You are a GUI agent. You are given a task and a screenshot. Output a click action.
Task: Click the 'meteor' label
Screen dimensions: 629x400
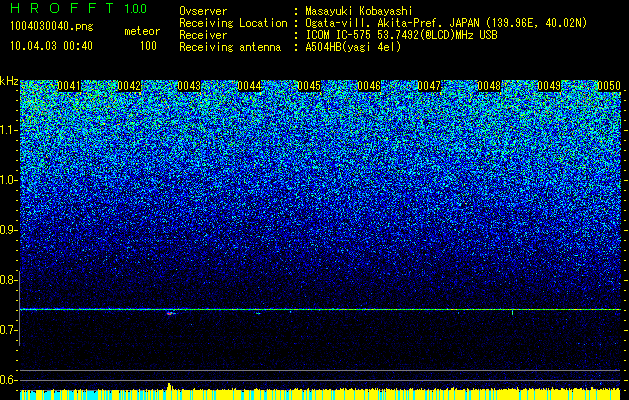[x=142, y=31]
